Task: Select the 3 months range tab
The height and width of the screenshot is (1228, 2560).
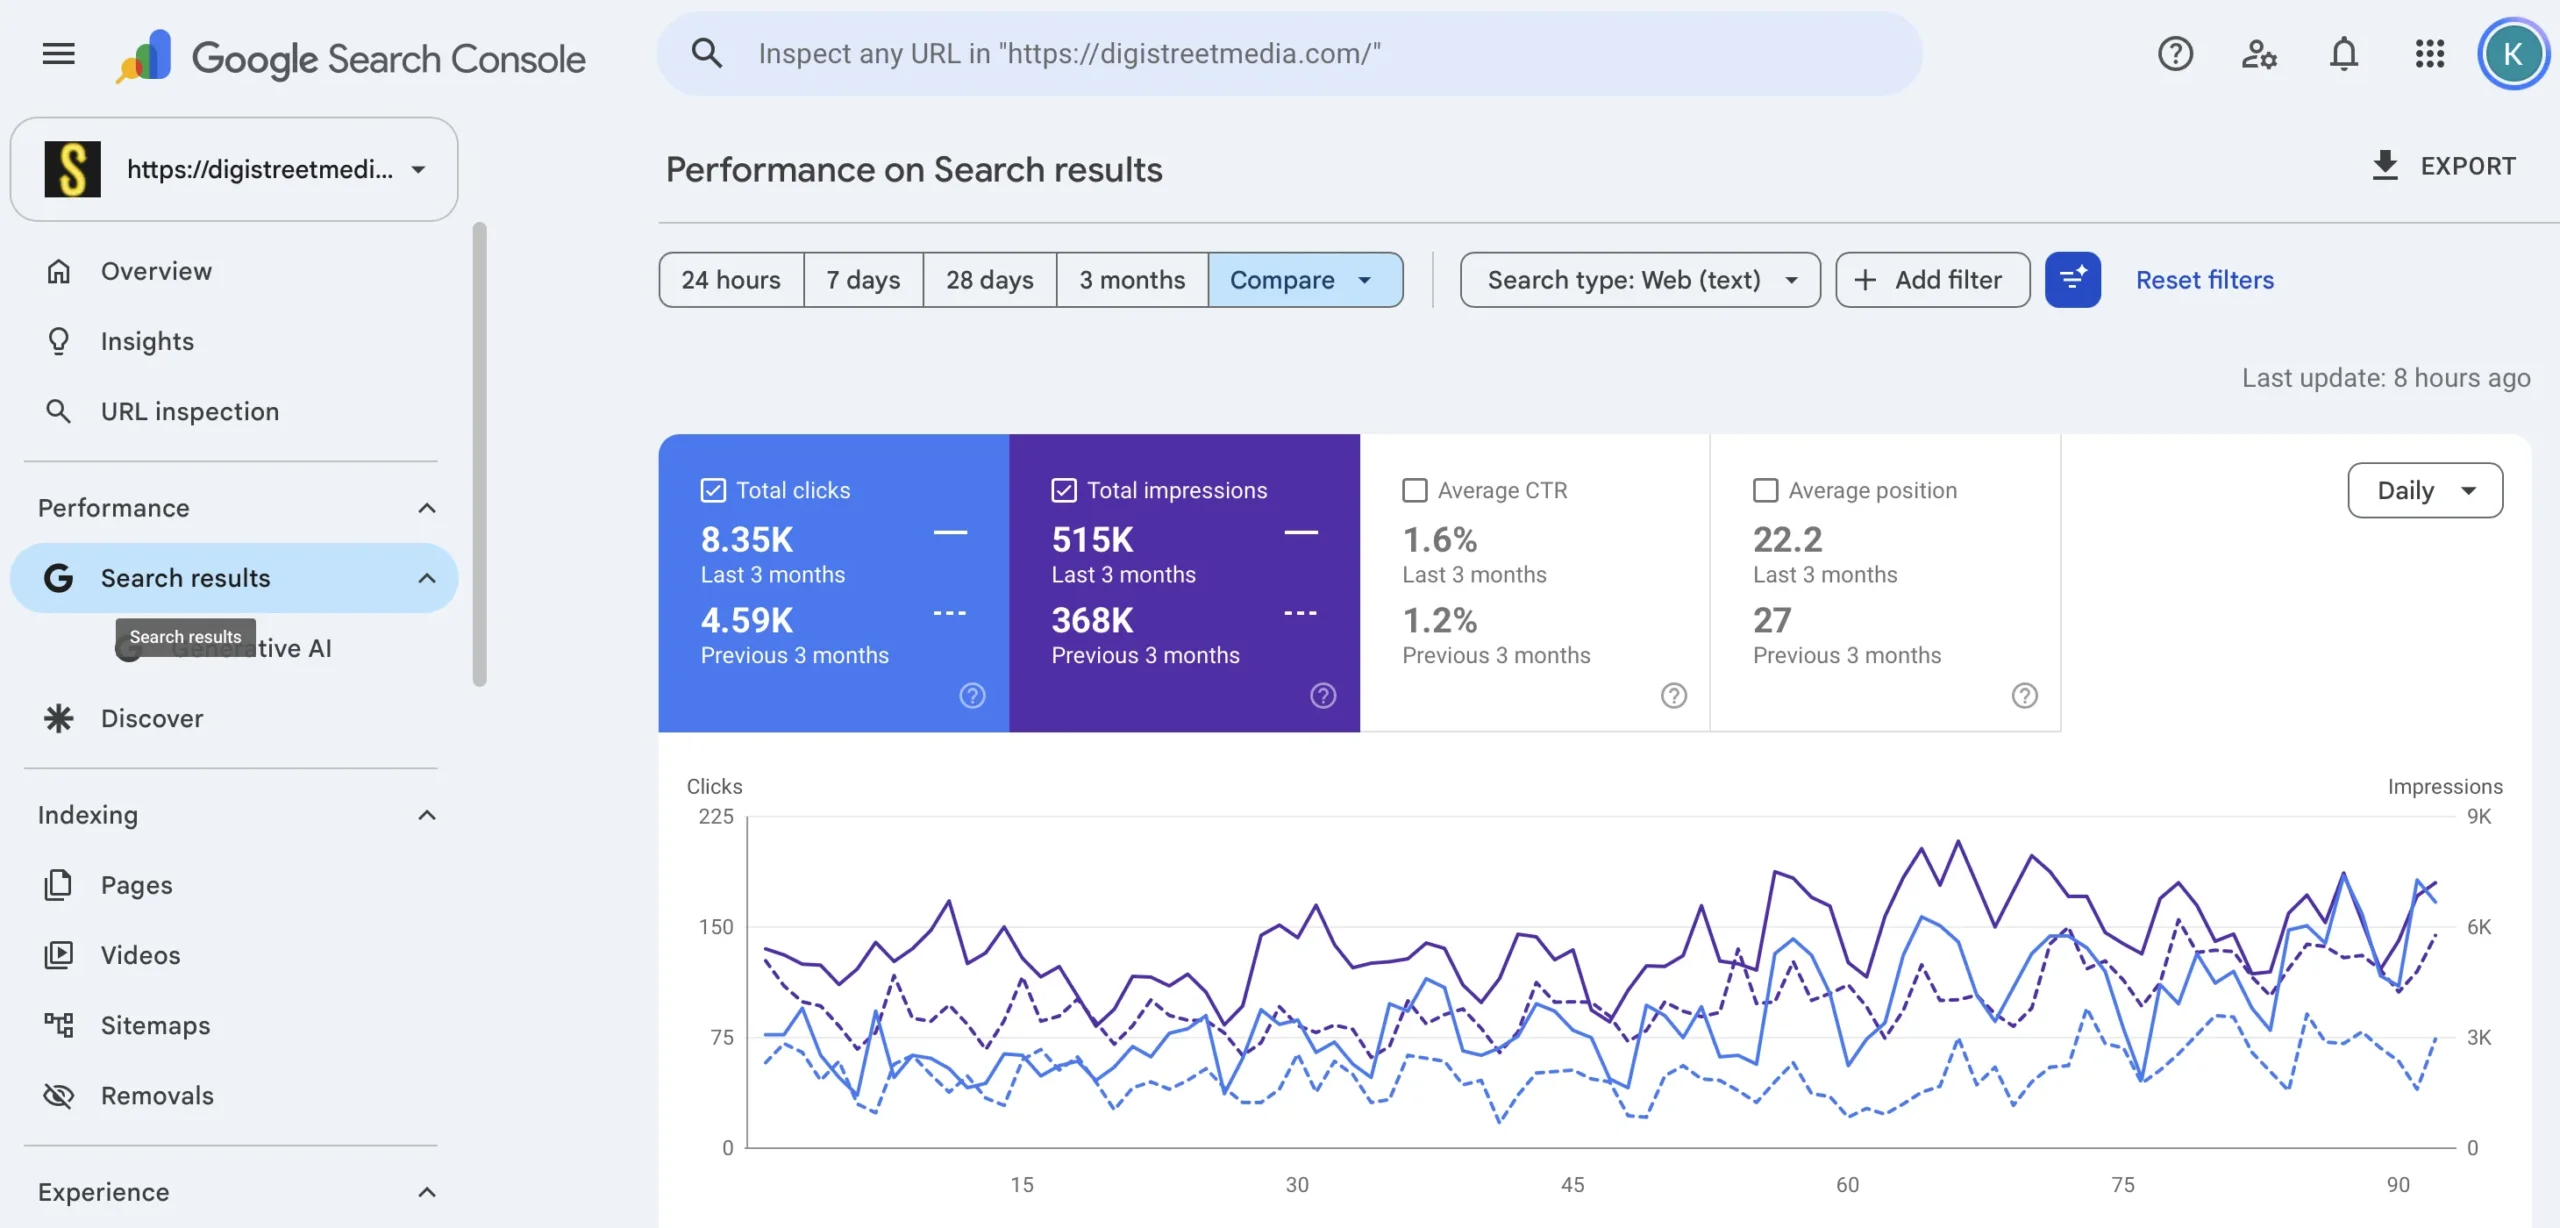Action: point(1132,280)
